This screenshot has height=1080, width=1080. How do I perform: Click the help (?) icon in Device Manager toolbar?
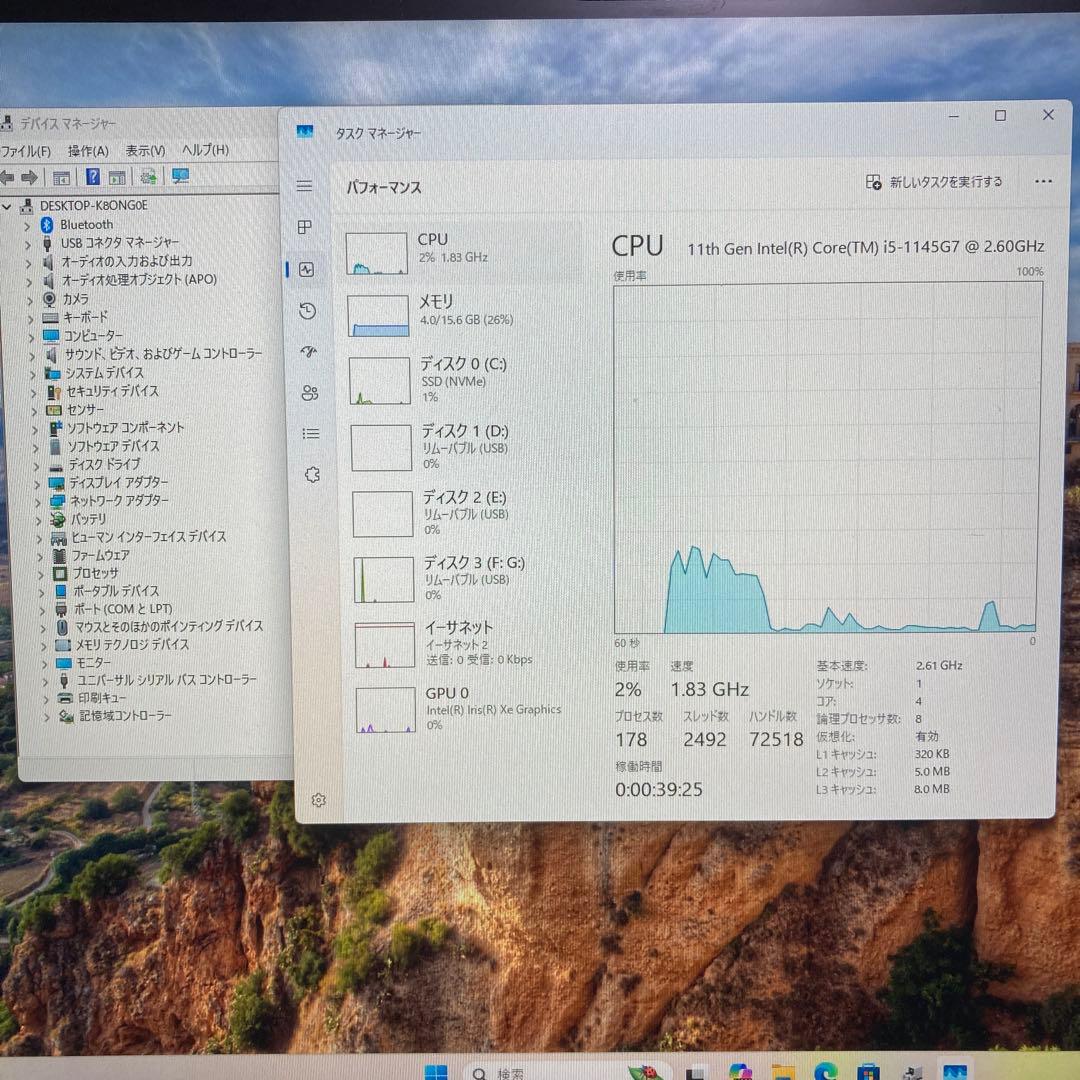tap(92, 177)
